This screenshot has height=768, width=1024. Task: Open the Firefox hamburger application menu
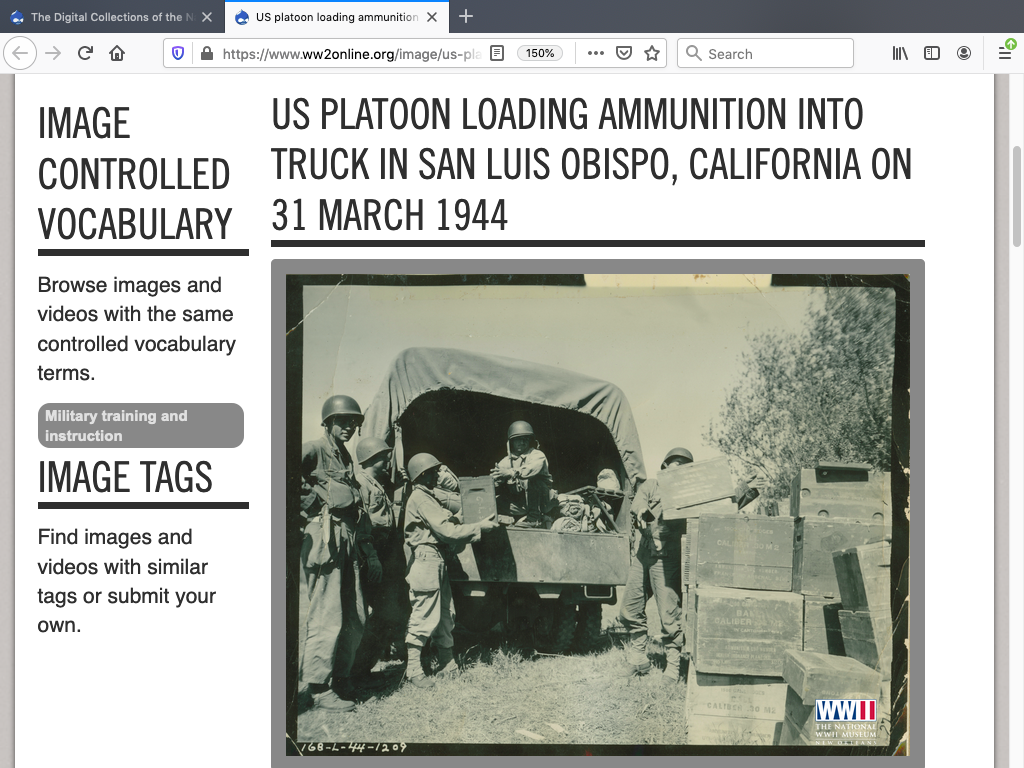click(1005, 54)
